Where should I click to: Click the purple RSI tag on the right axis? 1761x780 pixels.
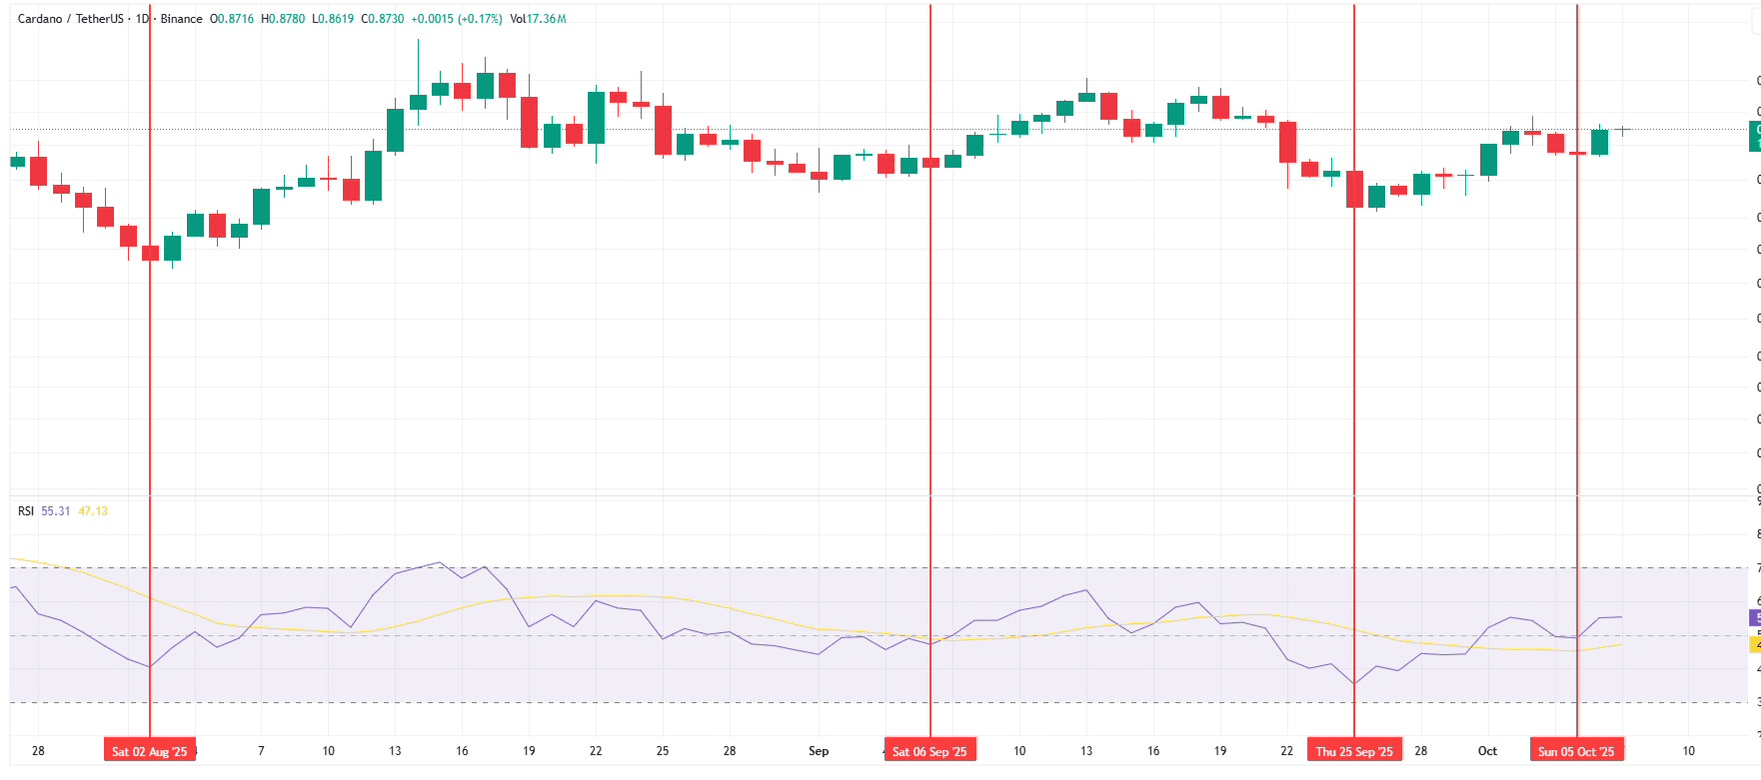coord(1754,618)
